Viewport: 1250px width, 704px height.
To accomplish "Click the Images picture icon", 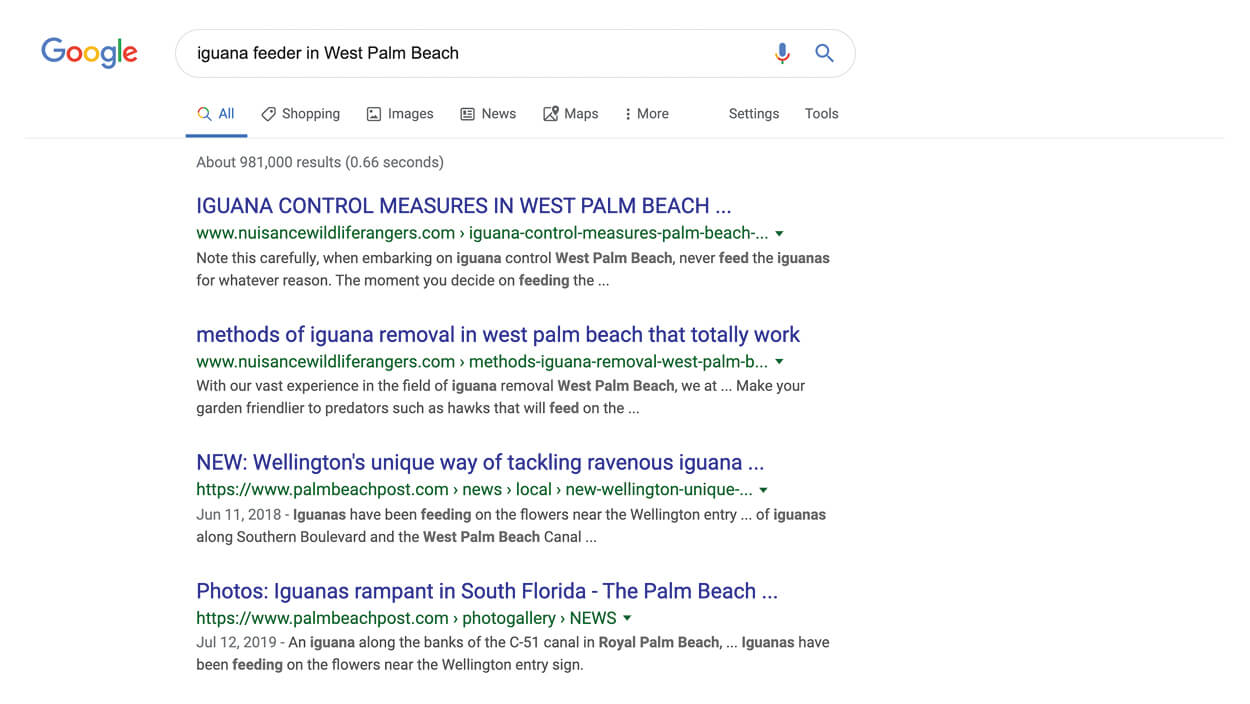I will point(374,114).
